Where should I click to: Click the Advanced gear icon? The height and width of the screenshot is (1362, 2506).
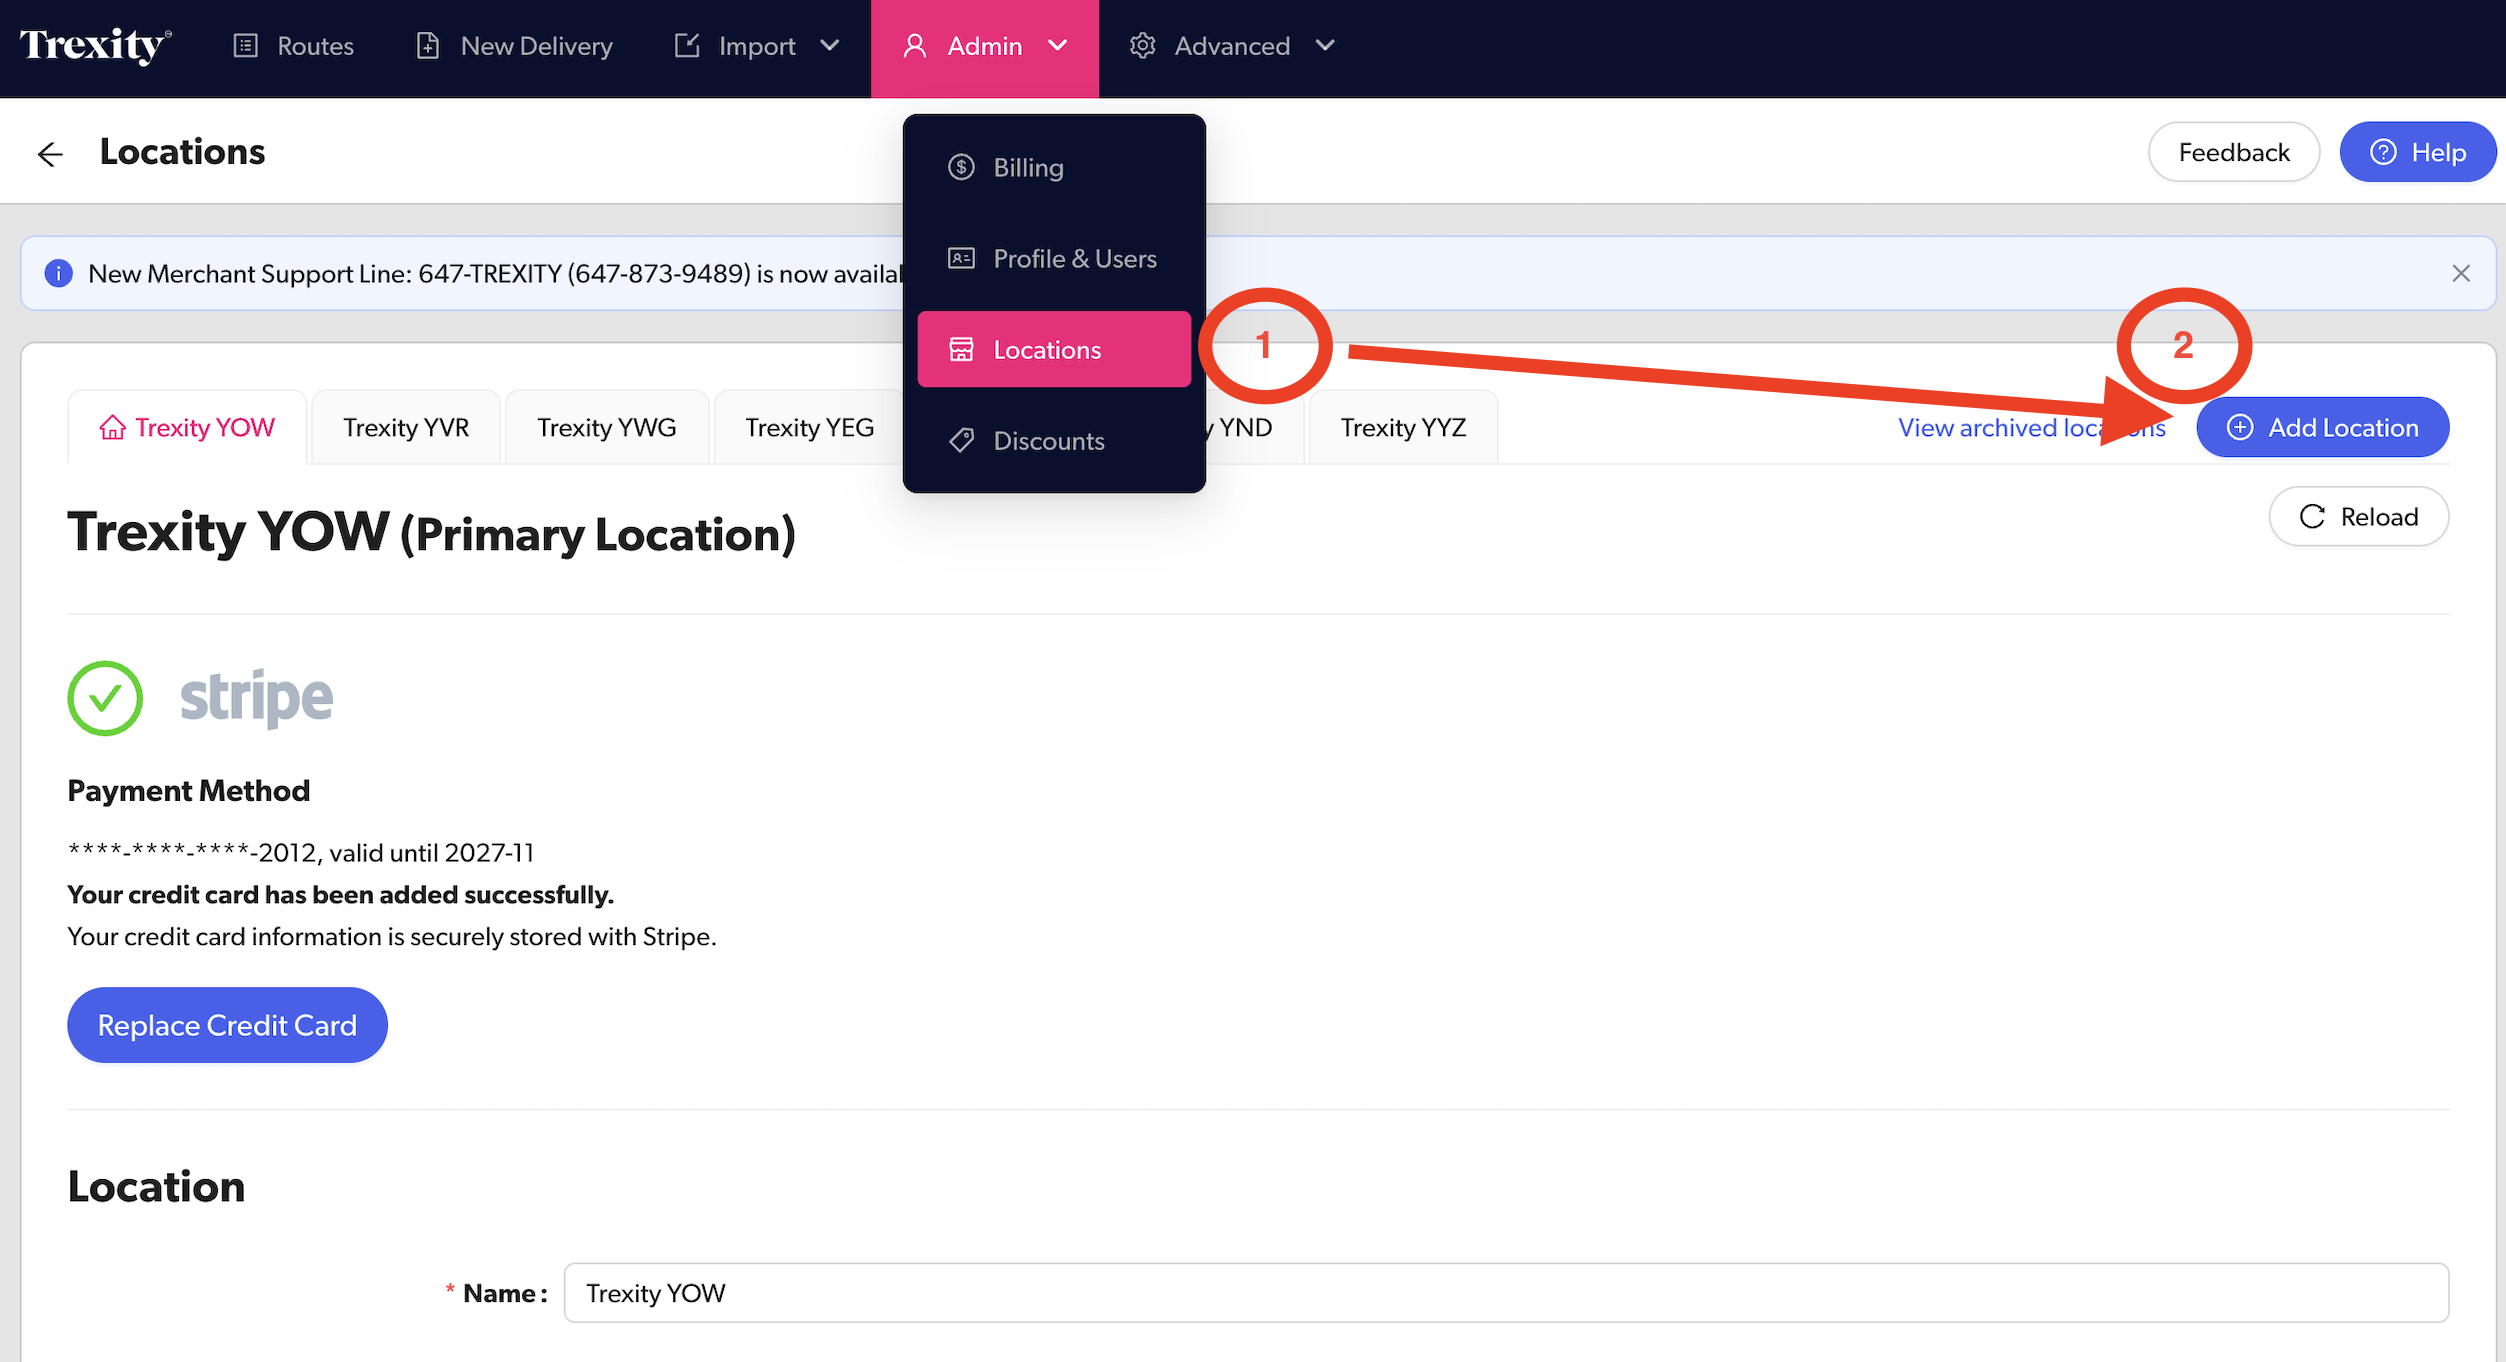pyautogui.click(x=1142, y=46)
